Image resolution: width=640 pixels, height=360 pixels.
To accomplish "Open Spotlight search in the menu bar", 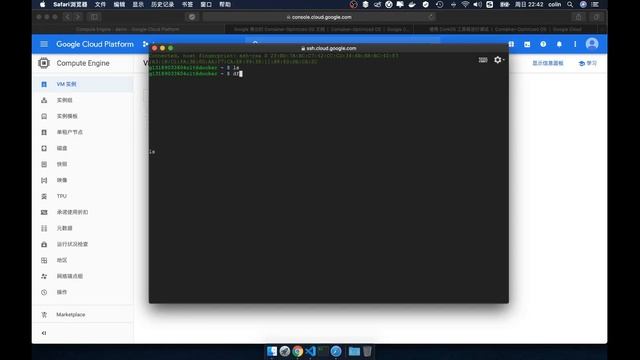I will click(x=570, y=4).
